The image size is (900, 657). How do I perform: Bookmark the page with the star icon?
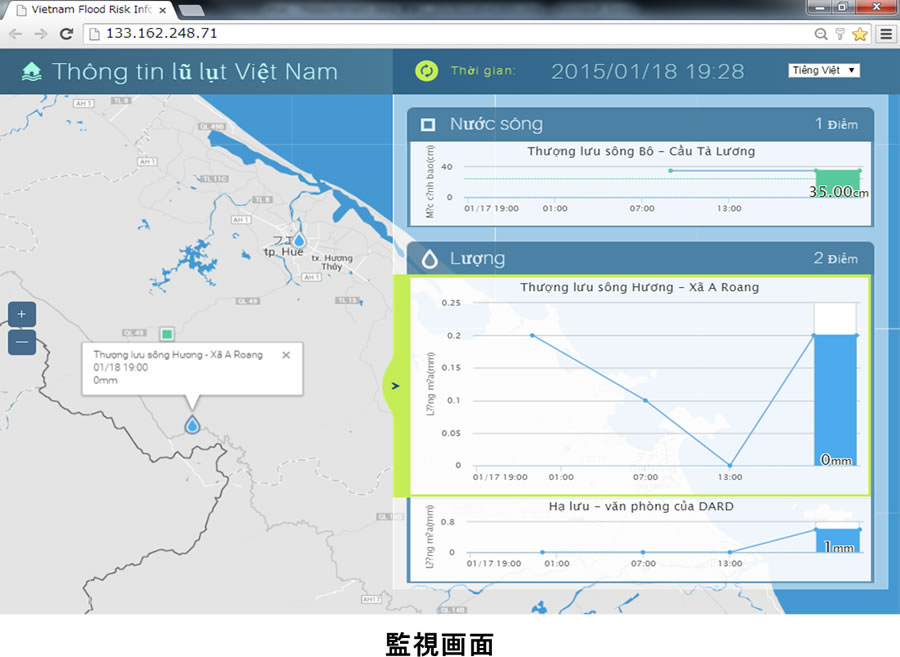(859, 33)
